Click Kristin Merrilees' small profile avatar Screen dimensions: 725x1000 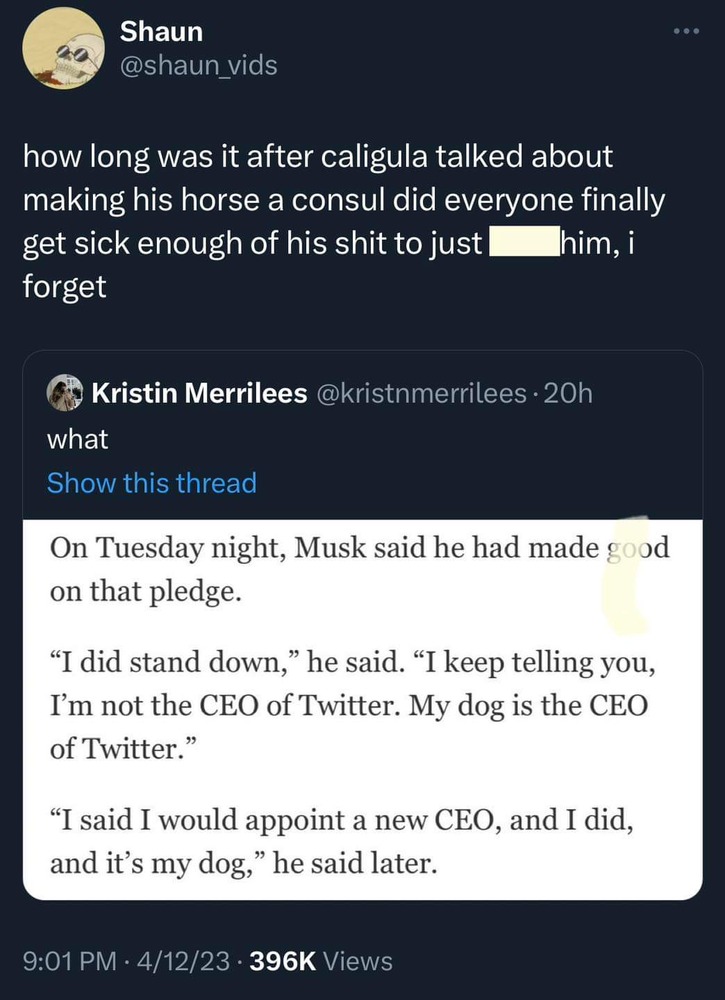click(x=65, y=394)
